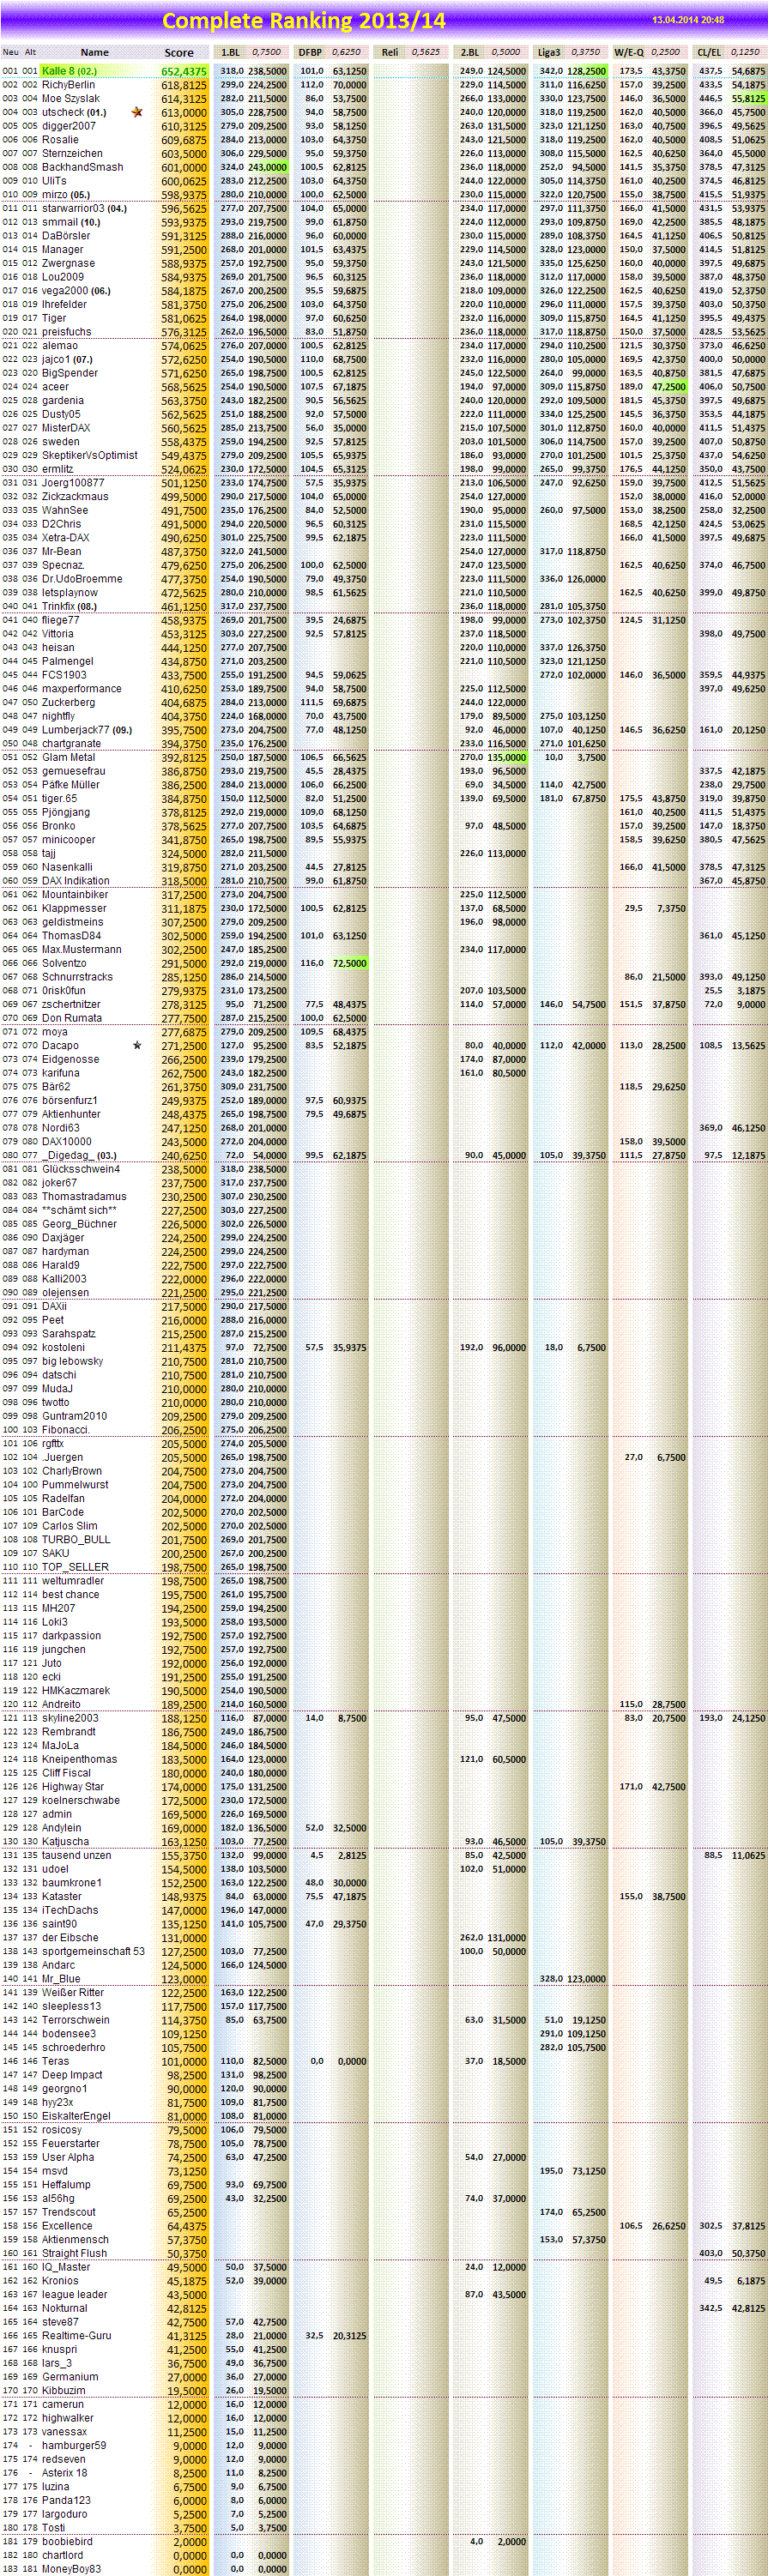Click the timestamp '13.04.2014 20:48'
The image size is (768, 2576).
(688, 20)
